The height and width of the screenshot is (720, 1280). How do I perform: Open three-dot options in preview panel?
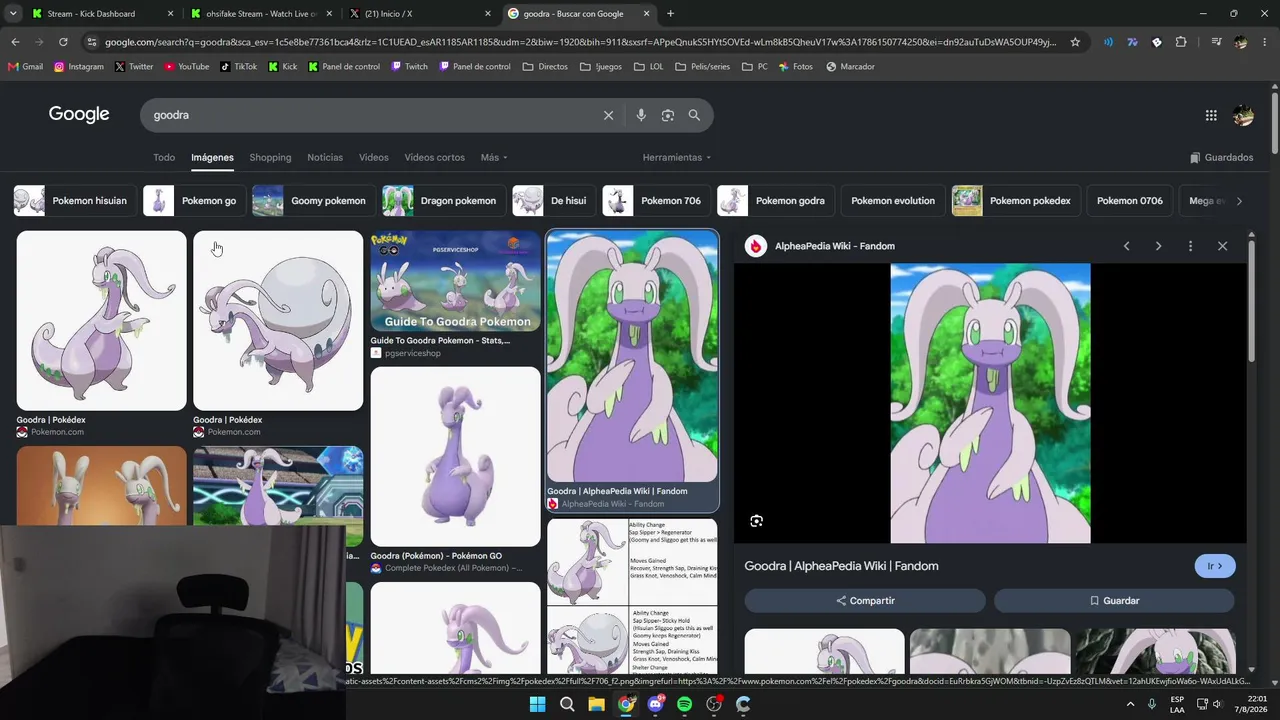1190,246
